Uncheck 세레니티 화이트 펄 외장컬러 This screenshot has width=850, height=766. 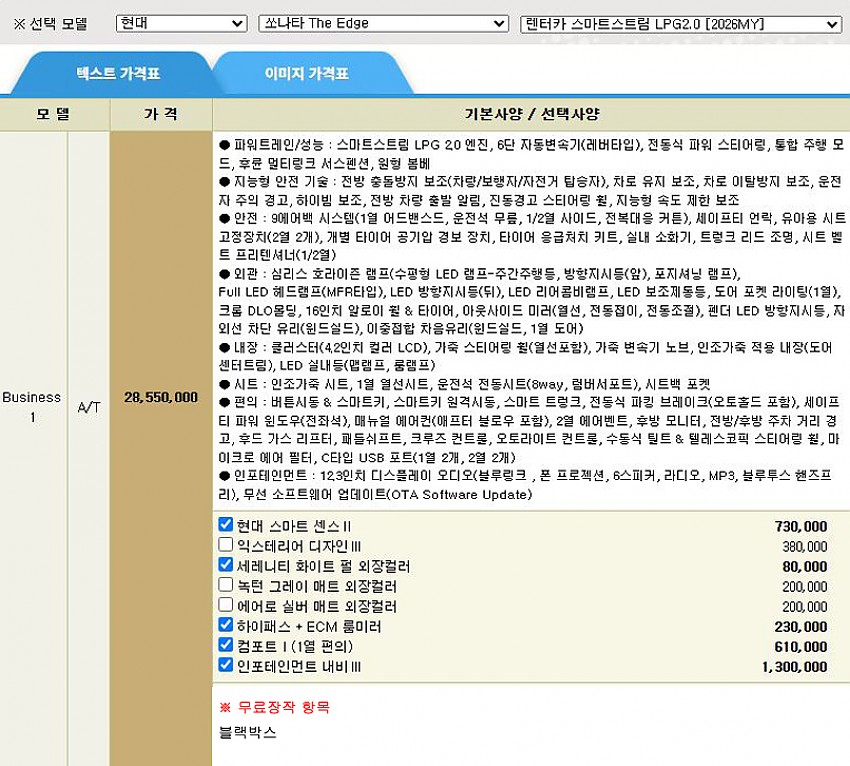point(226,566)
